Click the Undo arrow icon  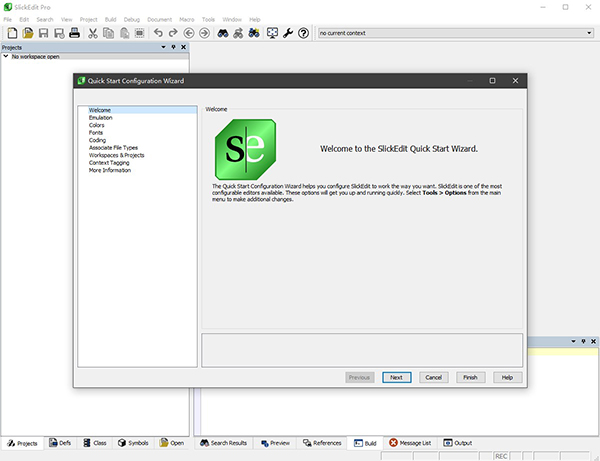coord(158,33)
